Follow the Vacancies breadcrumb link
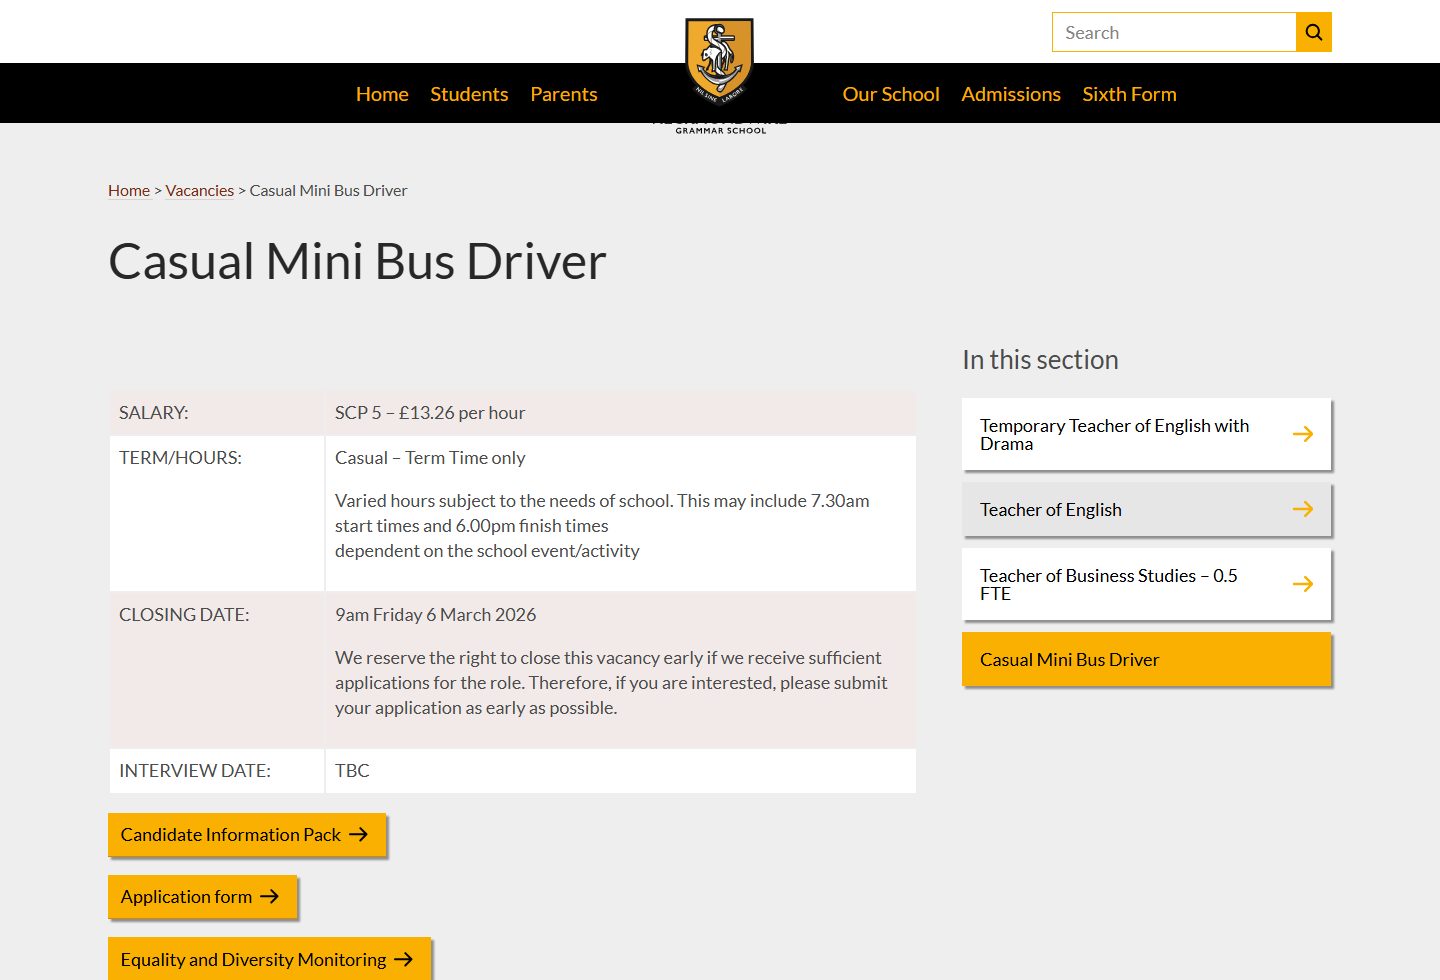 (x=199, y=190)
